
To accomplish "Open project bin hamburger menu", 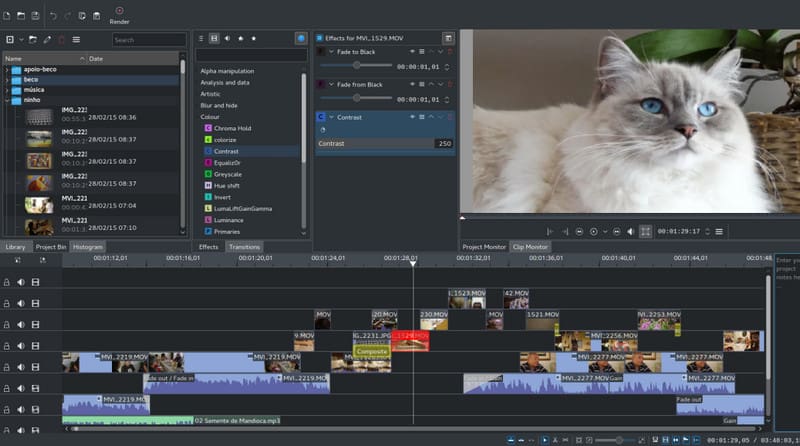I will point(76,39).
